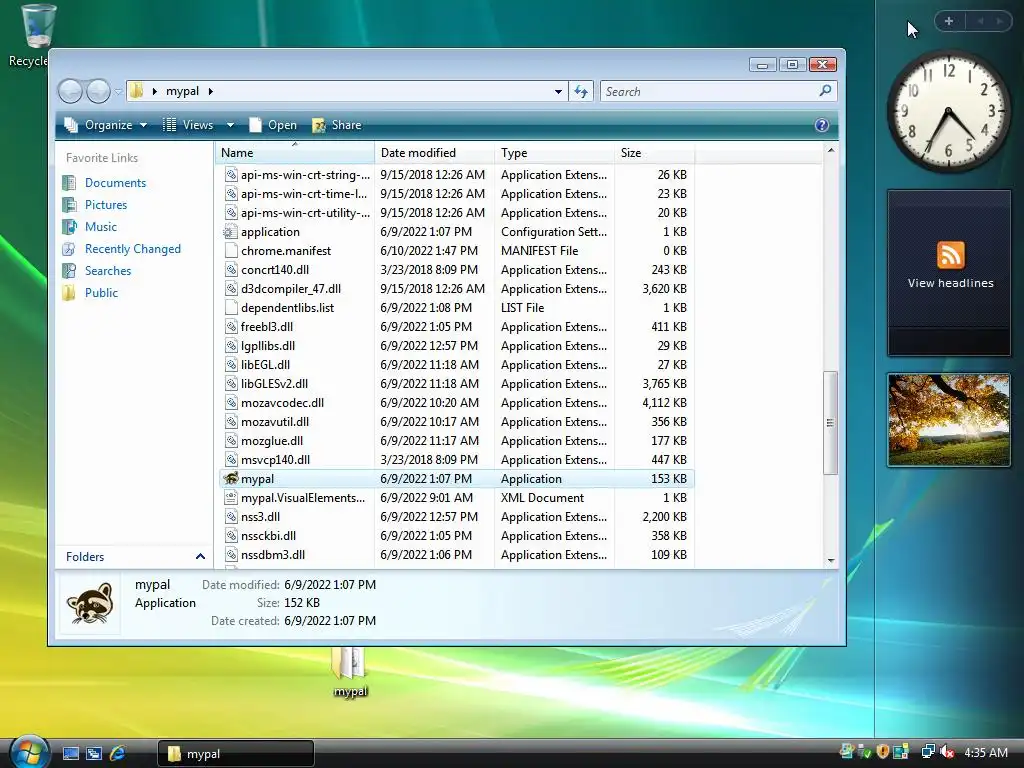1024x768 pixels.
Task: Open recent pages dropdown next to Forward
Action: coord(118,92)
